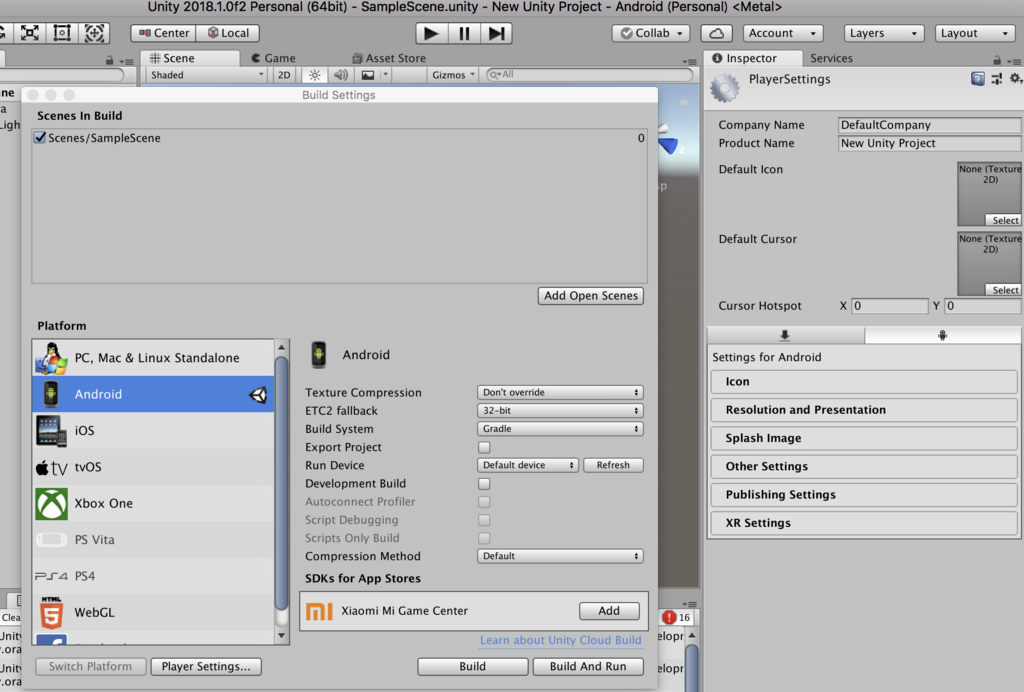This screenshot has width=1024, height=692.
Task: Select the PS4 platform
Action: tap(153, 576)
